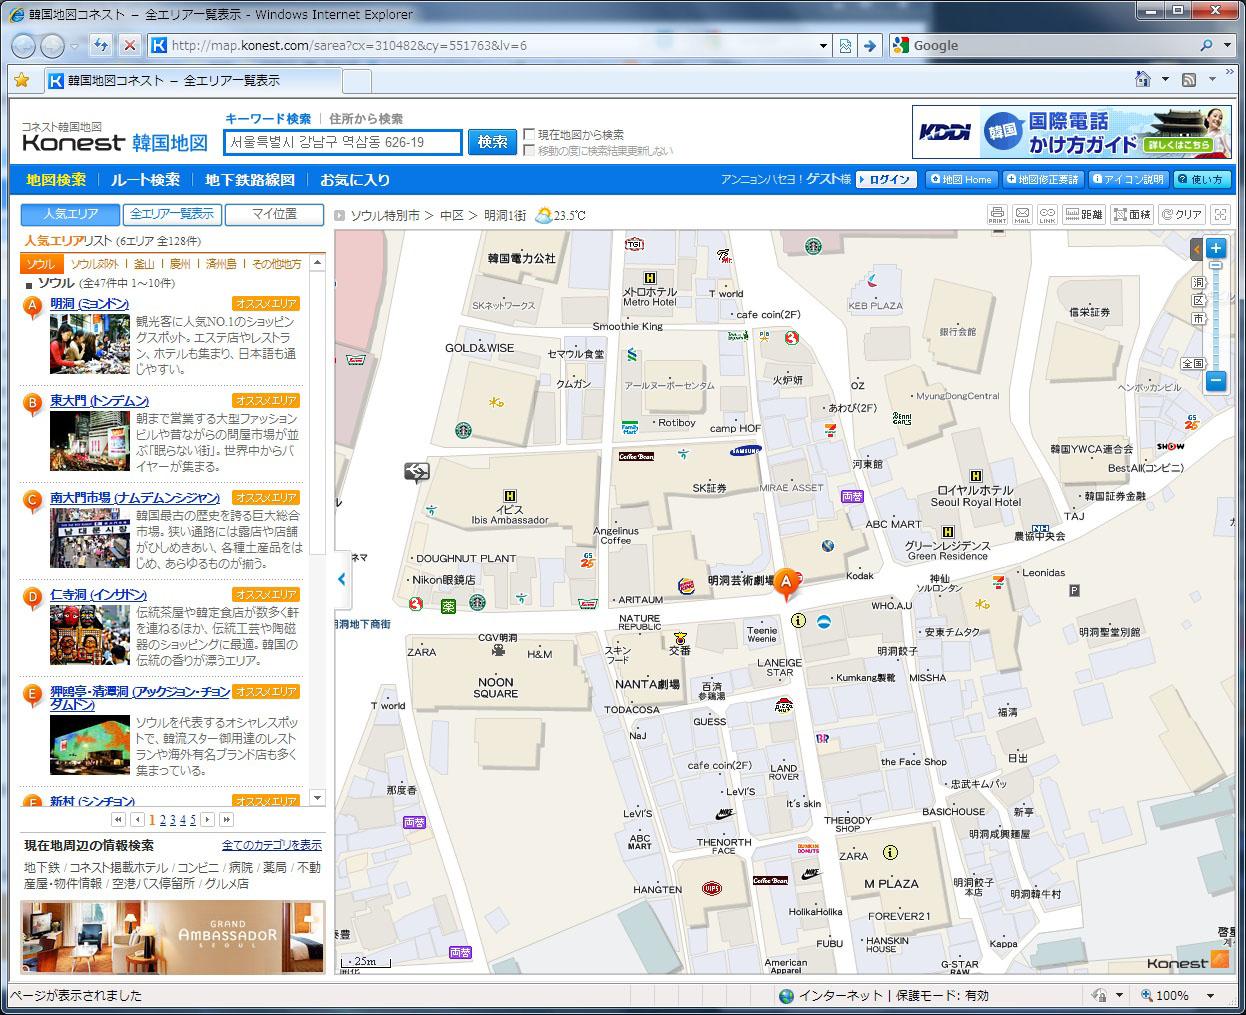Click the ログイン login button

tap(886, 180)
